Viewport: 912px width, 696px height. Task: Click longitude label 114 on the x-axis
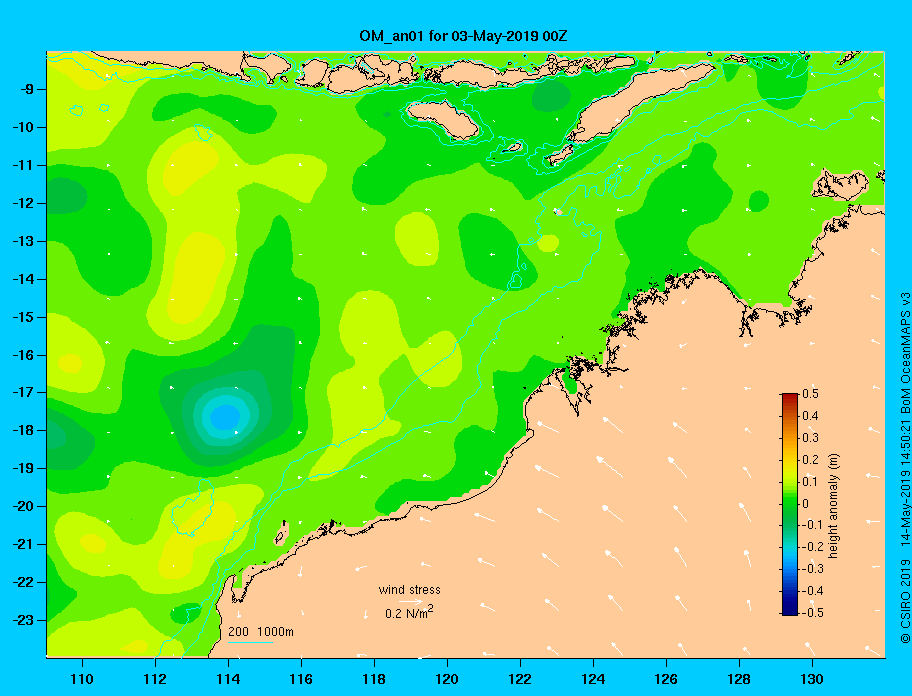tap(228, 679)
